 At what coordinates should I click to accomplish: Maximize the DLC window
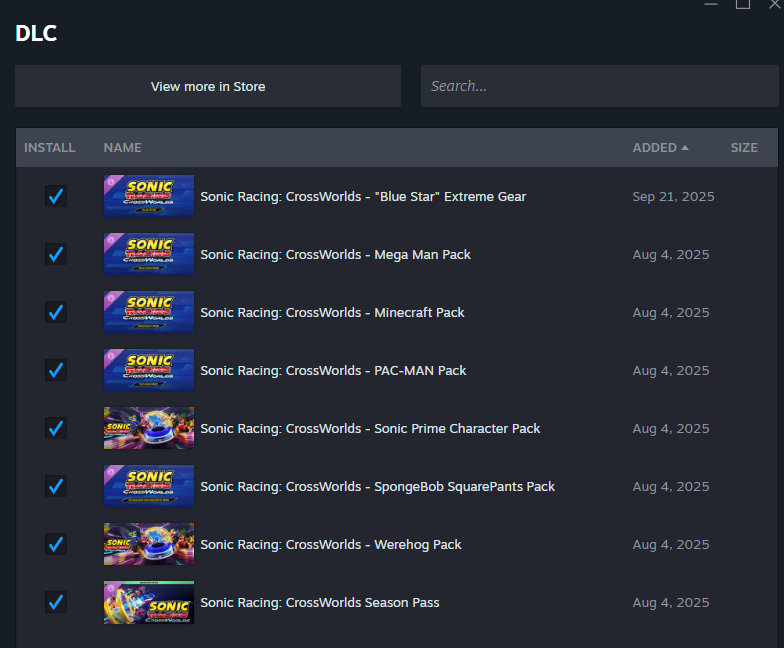742,4
